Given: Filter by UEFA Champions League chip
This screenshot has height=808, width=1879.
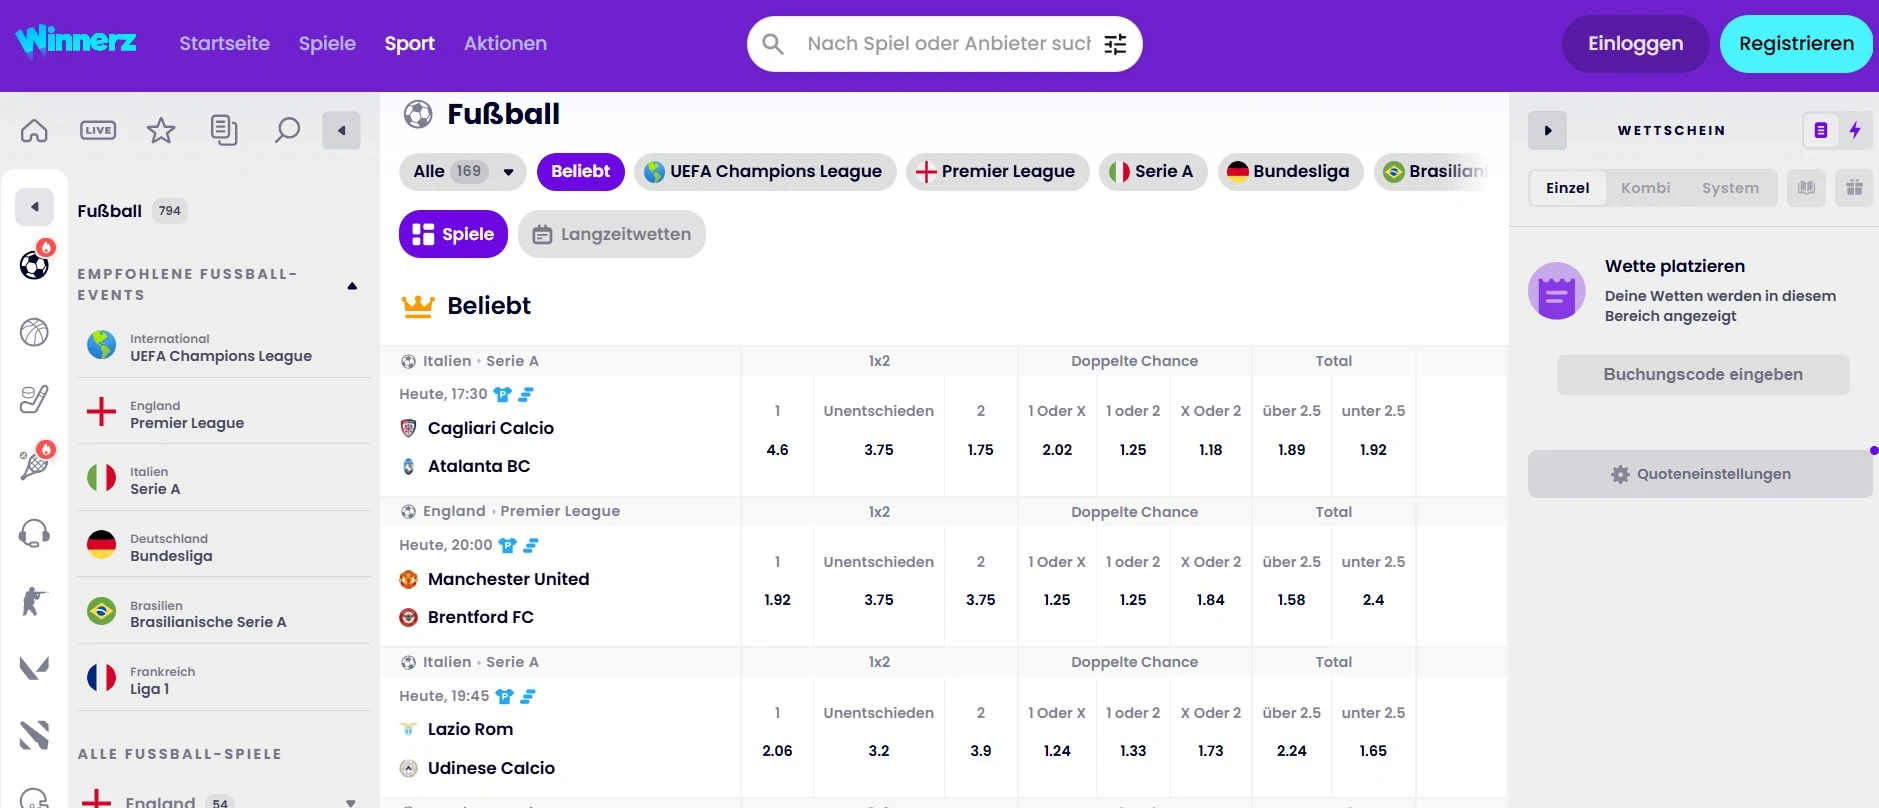Looking at the screenshot, I should coord(765,172).
